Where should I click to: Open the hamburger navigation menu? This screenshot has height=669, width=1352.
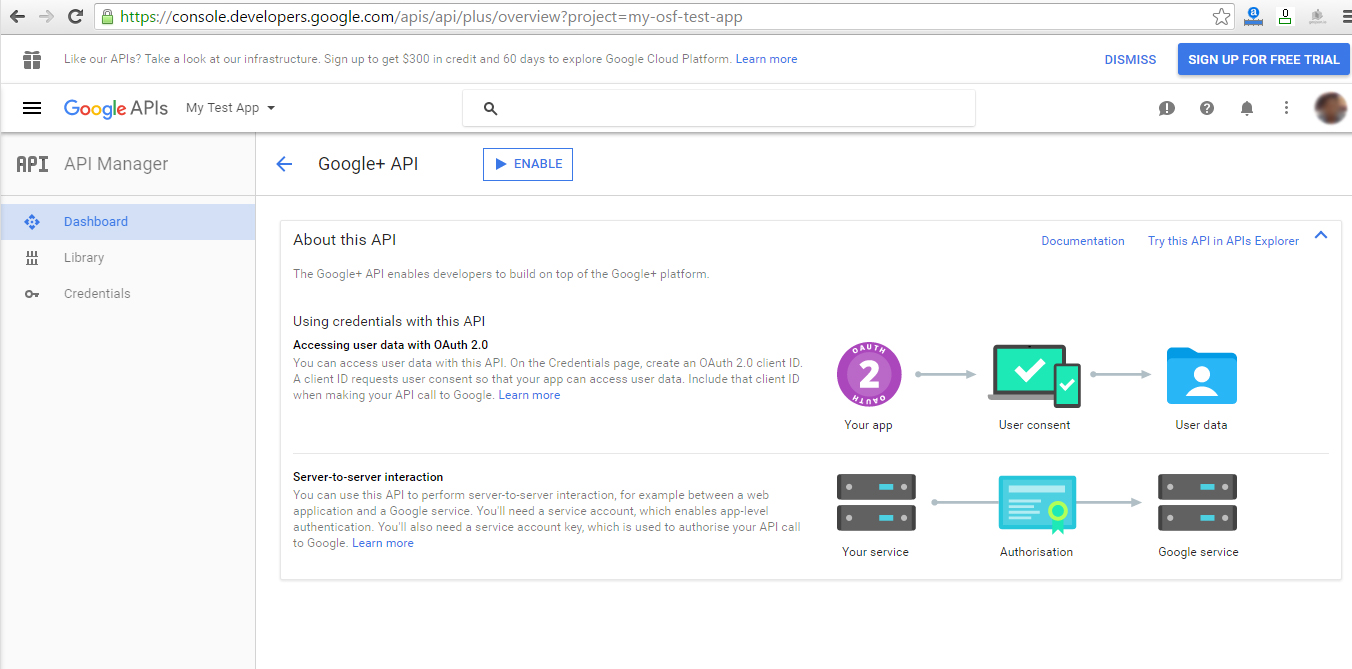click(32, 108)
